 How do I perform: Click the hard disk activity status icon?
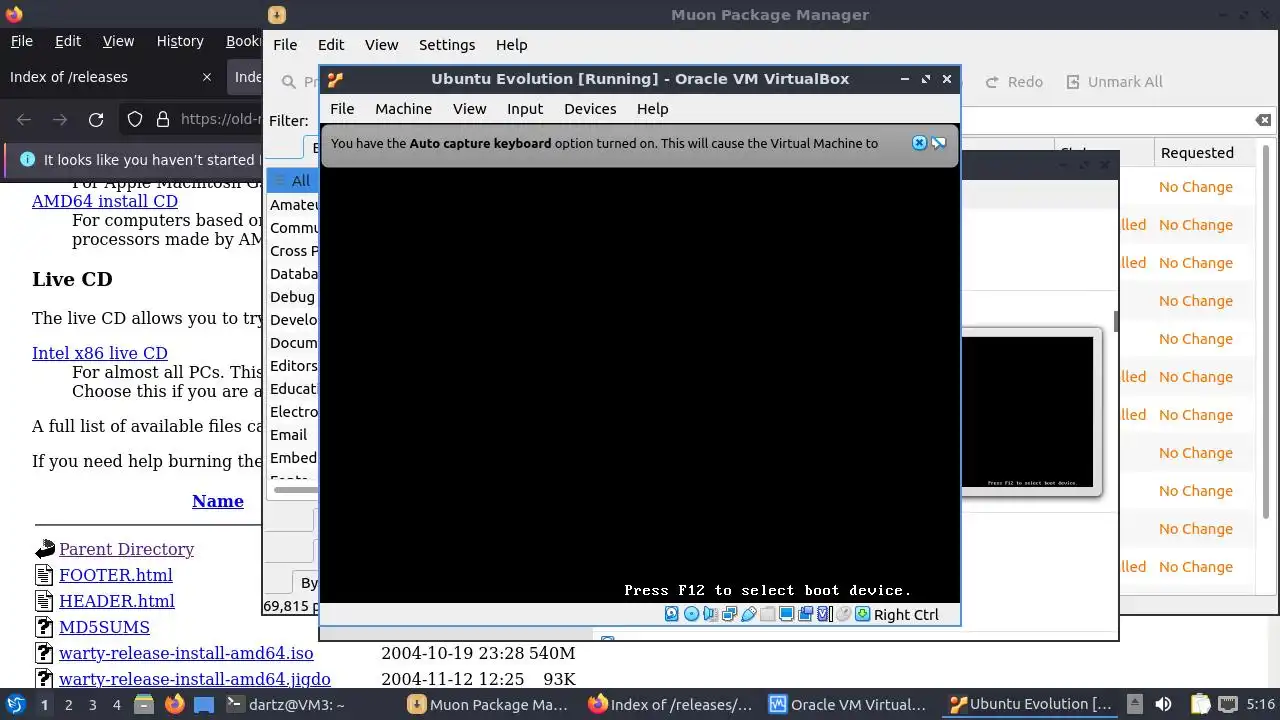tap(672, 614)
